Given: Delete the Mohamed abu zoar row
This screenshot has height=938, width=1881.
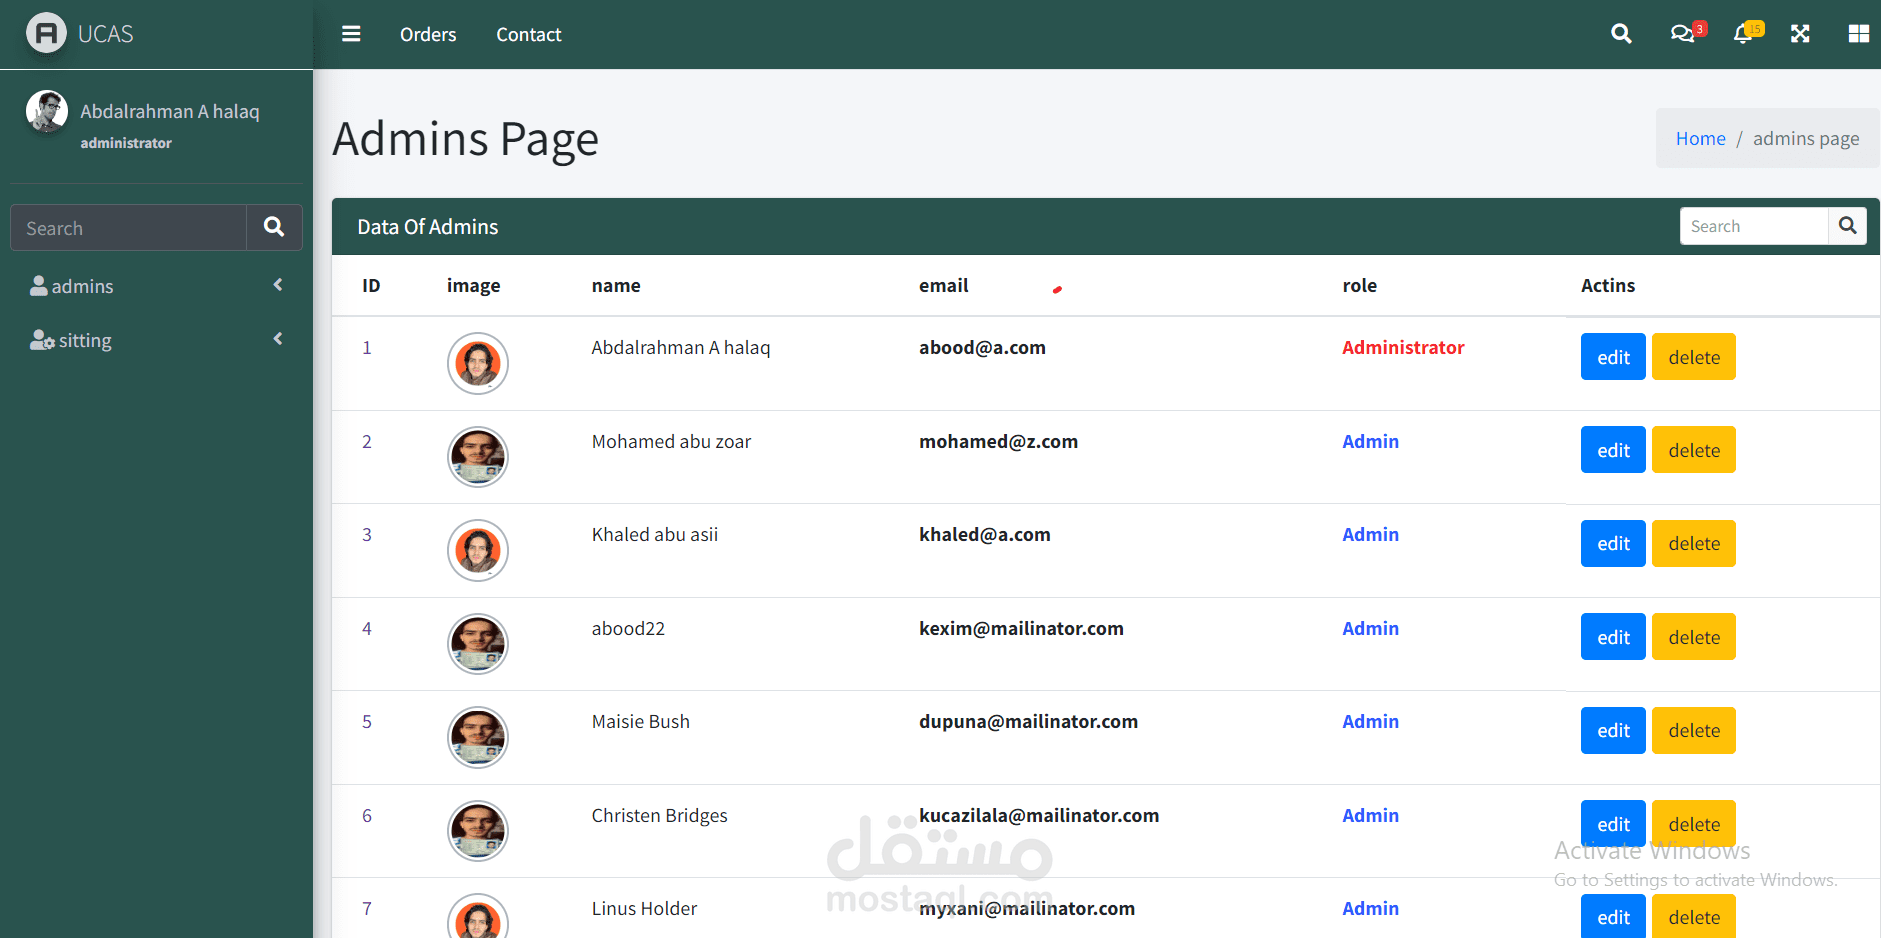Looking at the screenshot, I should coord(1694,450).
